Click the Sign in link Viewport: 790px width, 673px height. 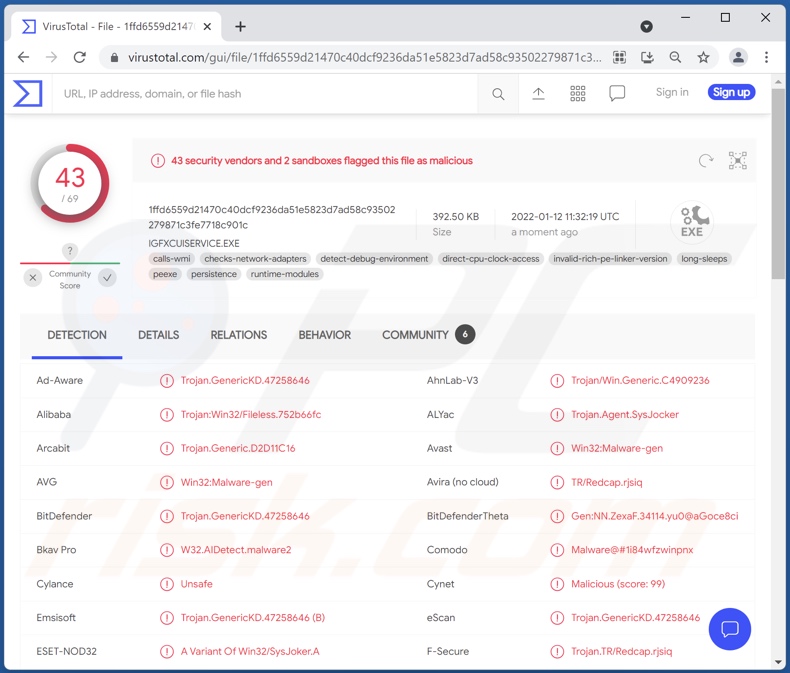pos(672,92)
